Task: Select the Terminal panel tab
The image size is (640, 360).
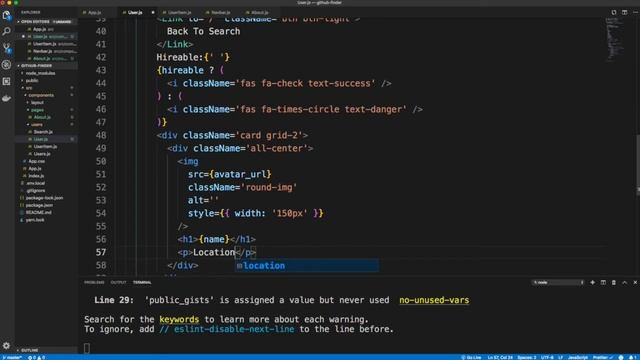Action: tap(142, 282)
